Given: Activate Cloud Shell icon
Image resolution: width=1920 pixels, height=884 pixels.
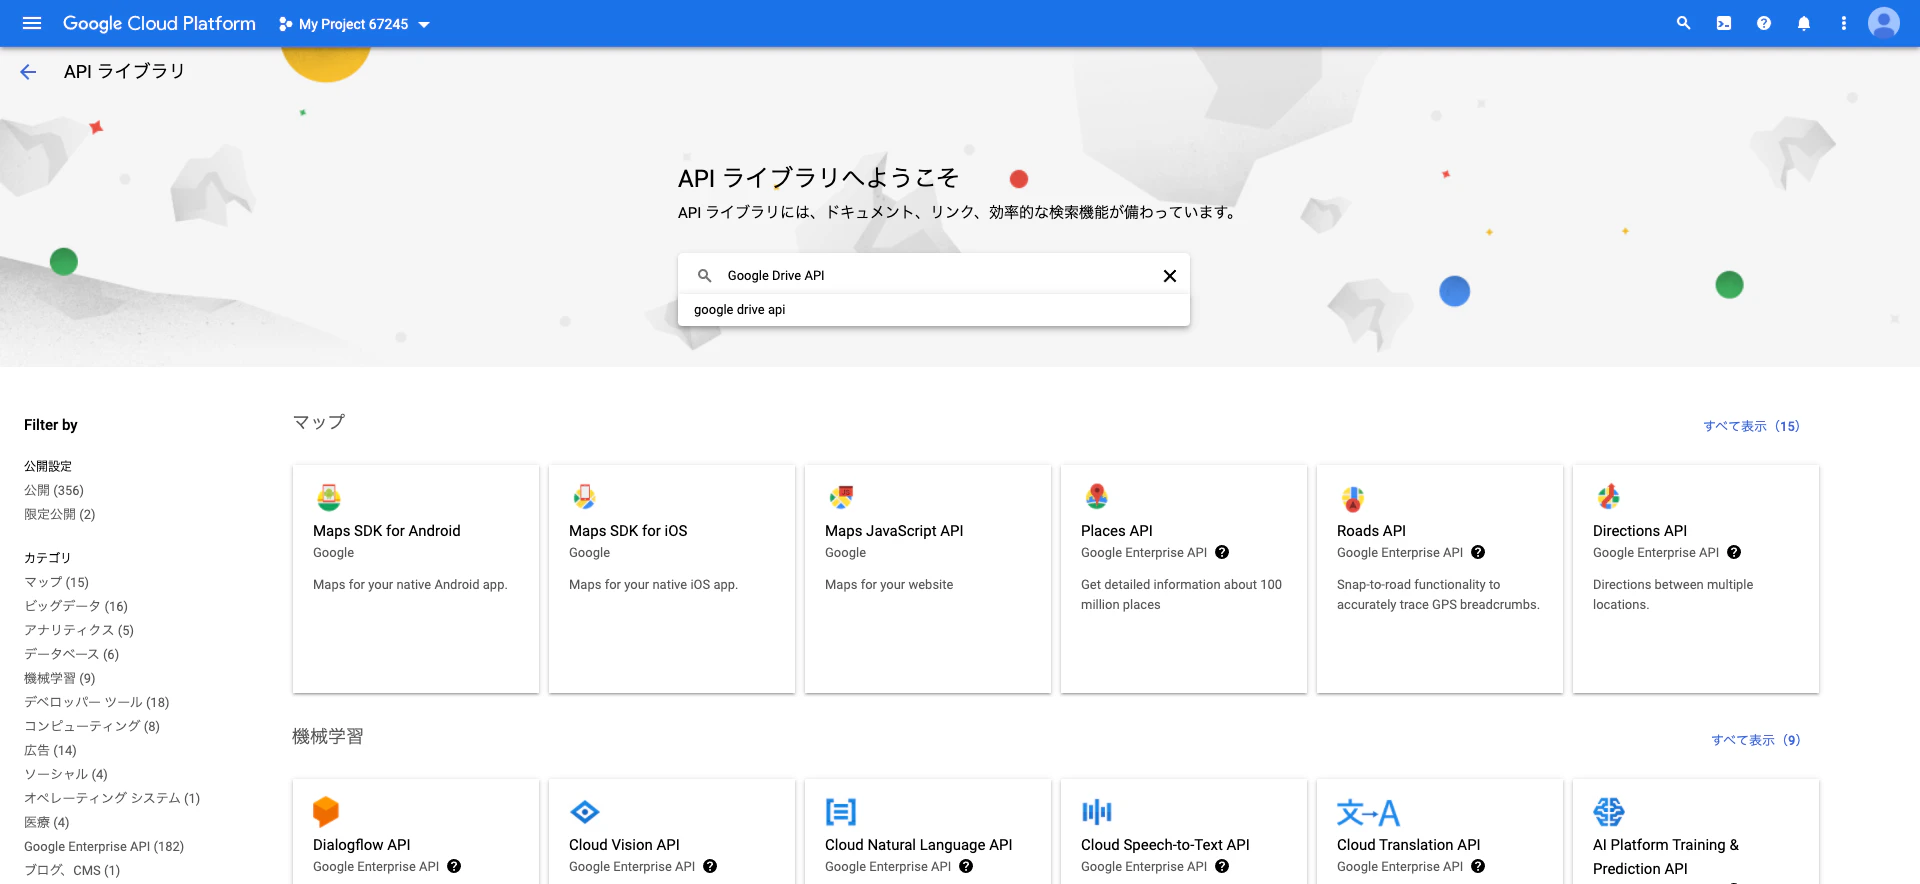Looking at the screenshot, I should pos(1724,23).
